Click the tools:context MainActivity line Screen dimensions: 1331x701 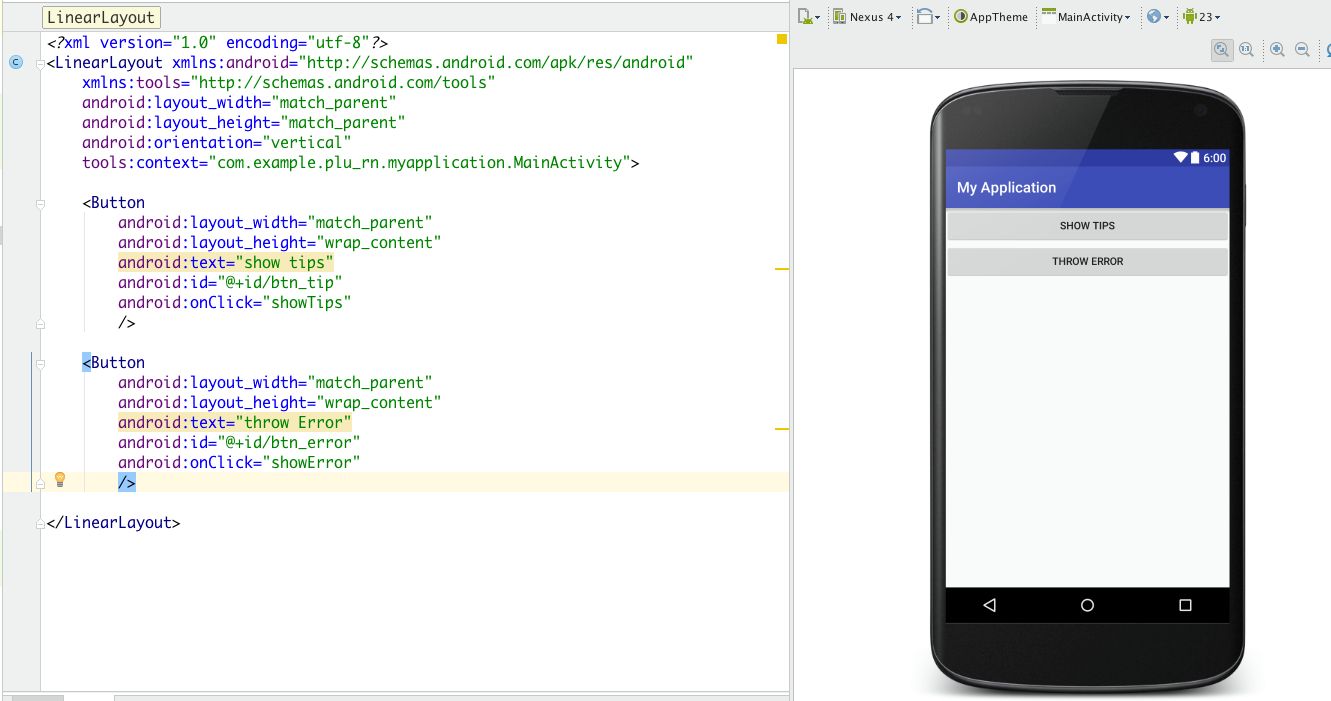click(361, 162)
